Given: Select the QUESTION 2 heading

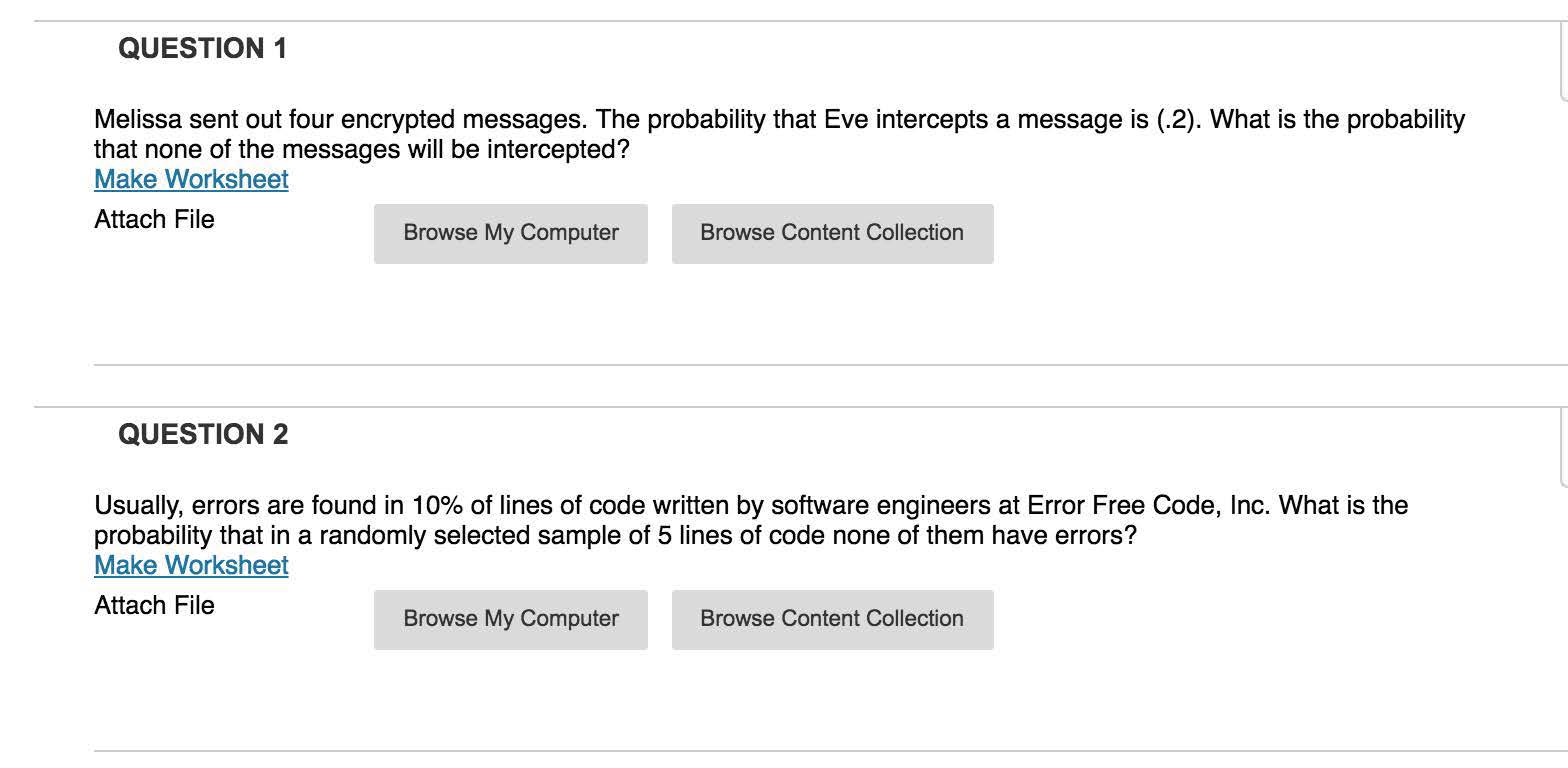Looking at the screenshot, I should click(x=203, y=434).
